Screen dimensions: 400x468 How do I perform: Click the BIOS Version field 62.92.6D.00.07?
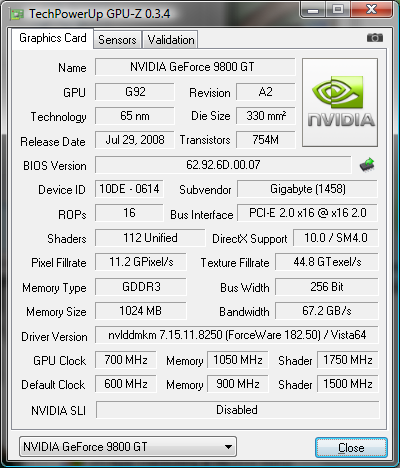pos(223,165)
